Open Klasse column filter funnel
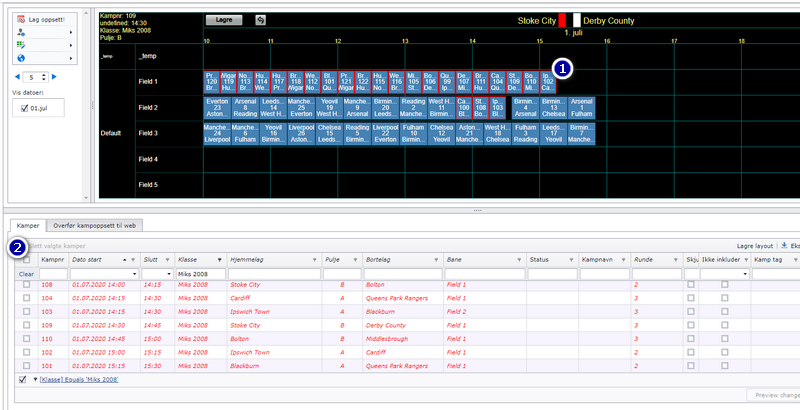This screenshot has width=800, height=410. click(220, 260)
